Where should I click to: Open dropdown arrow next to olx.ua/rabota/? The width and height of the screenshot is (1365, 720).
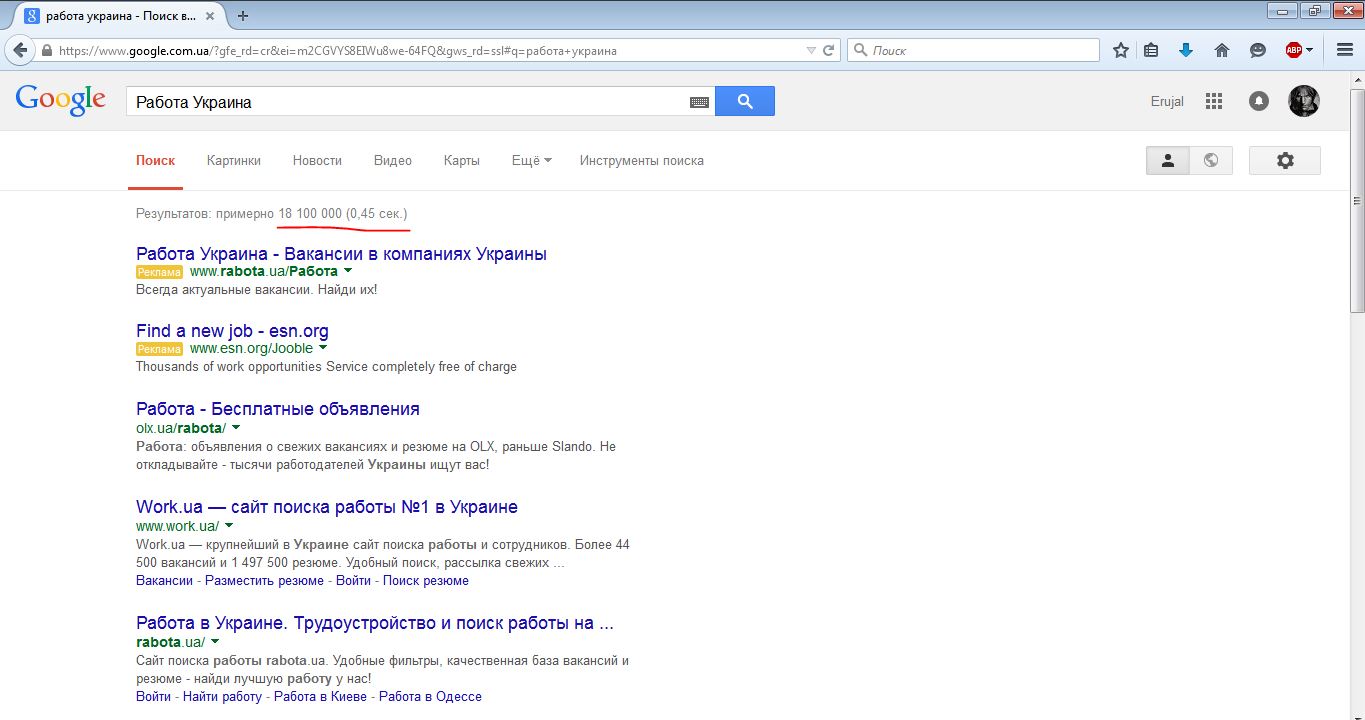[x=235, y=428]
